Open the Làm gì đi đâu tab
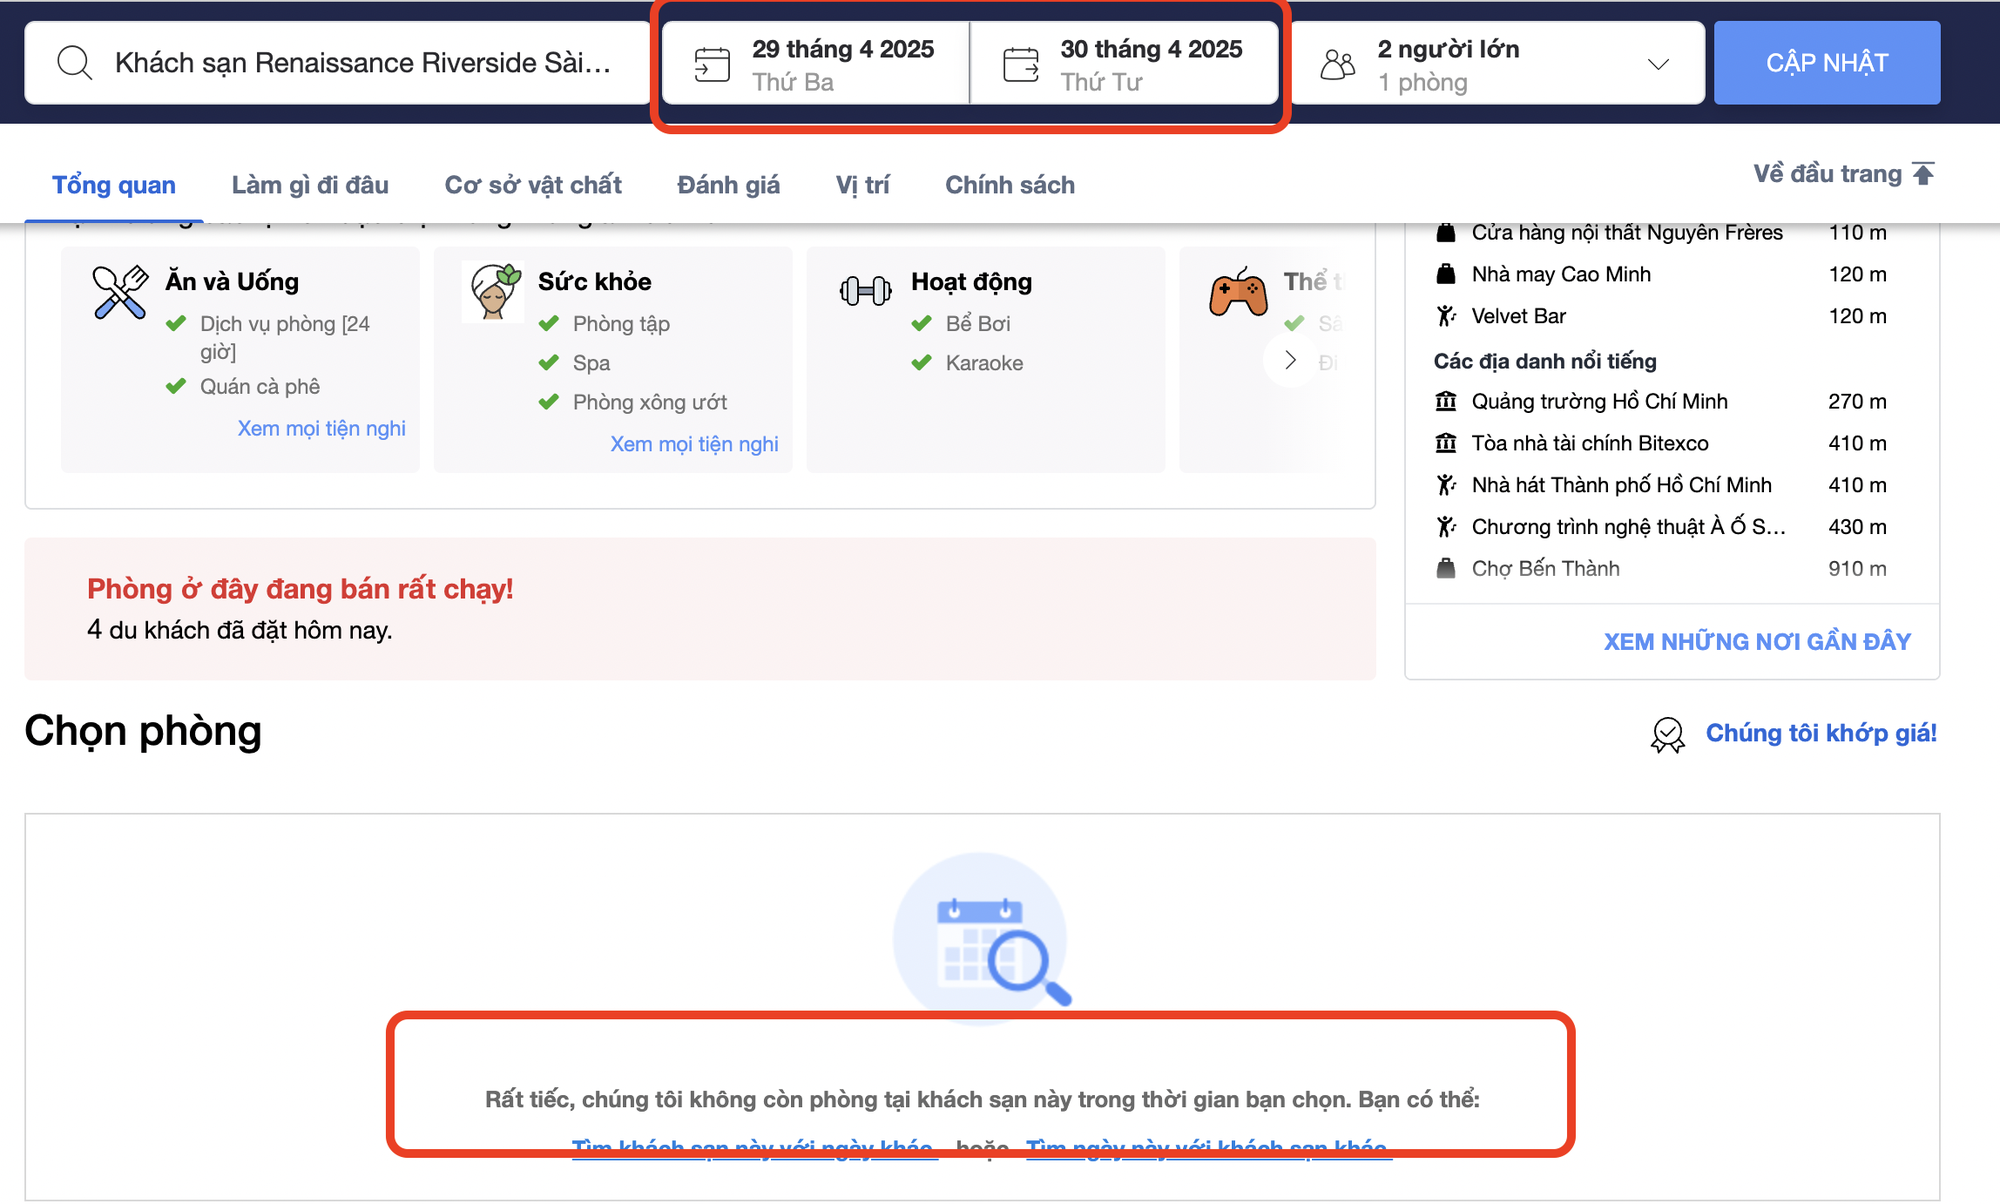Image resolution: width=2000 pixels, height=1204 pixels. tap(310, 185)
